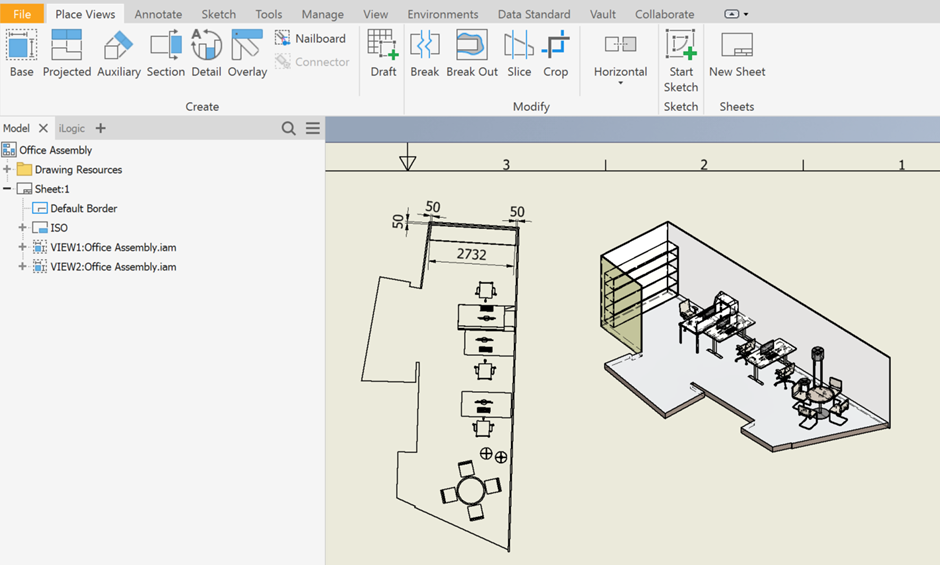Open the File menu
940x565 pixels.
(22, 14)
